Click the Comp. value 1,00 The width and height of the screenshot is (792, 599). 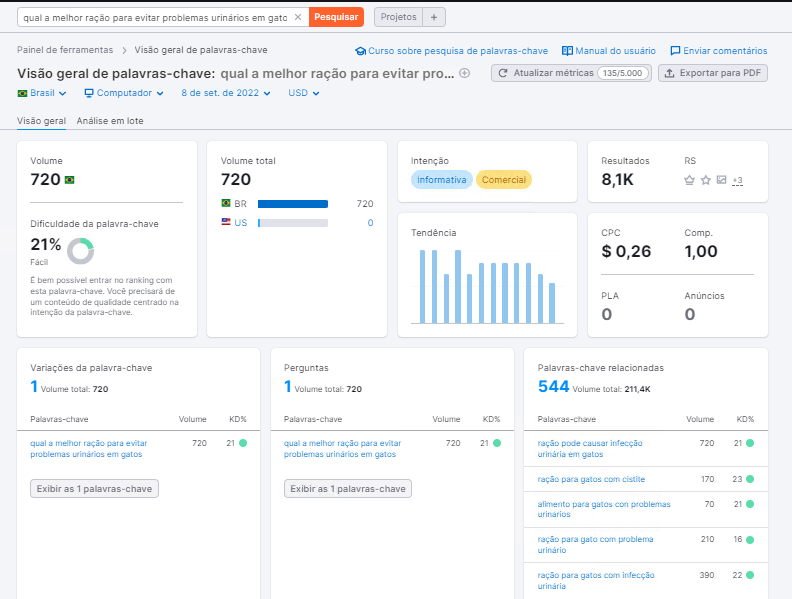point(701,251)
